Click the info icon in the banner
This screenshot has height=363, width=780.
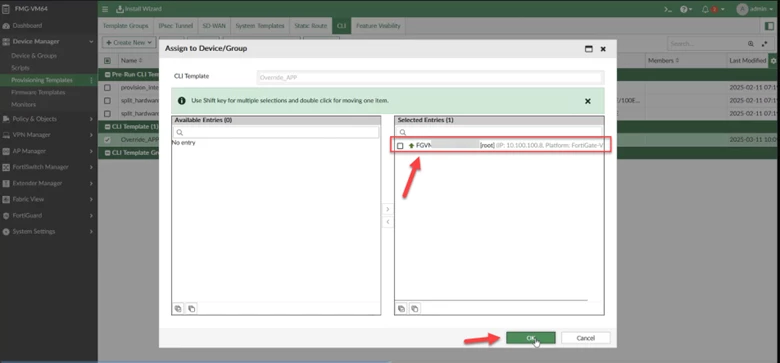pos(182,100)
